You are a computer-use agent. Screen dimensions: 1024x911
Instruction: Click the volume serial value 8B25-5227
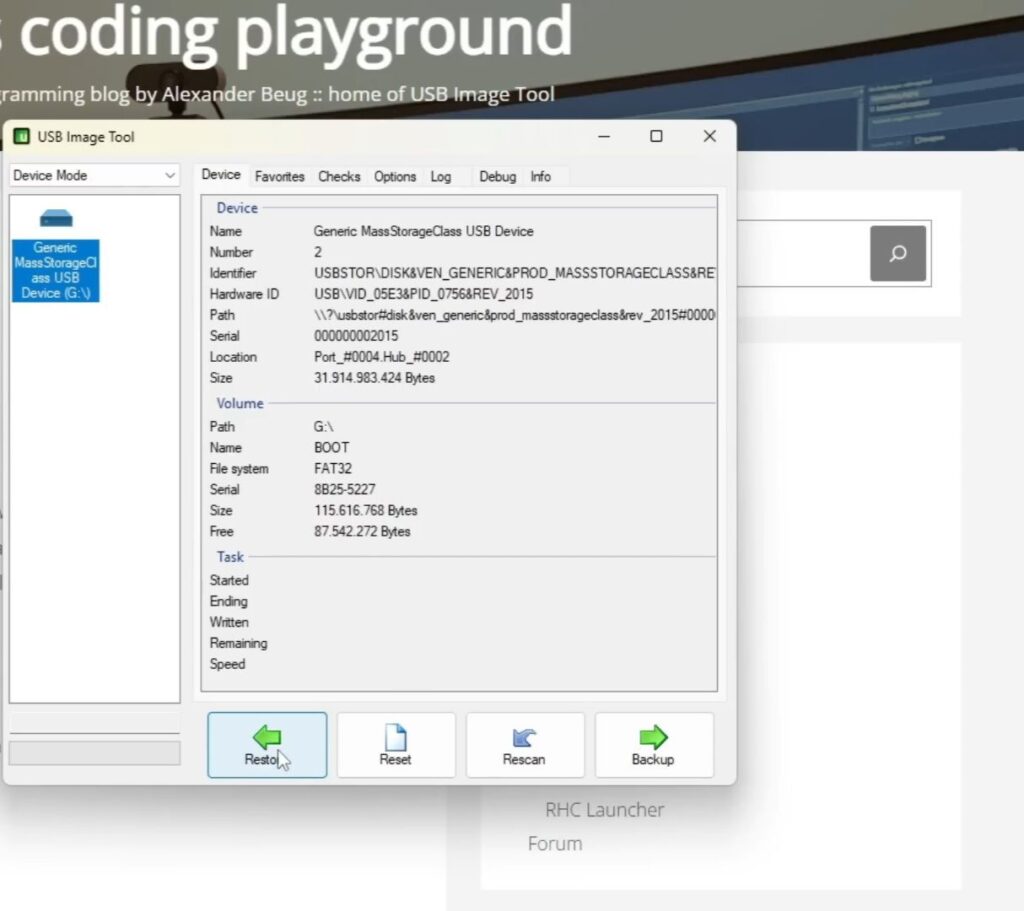coord(345,489)
